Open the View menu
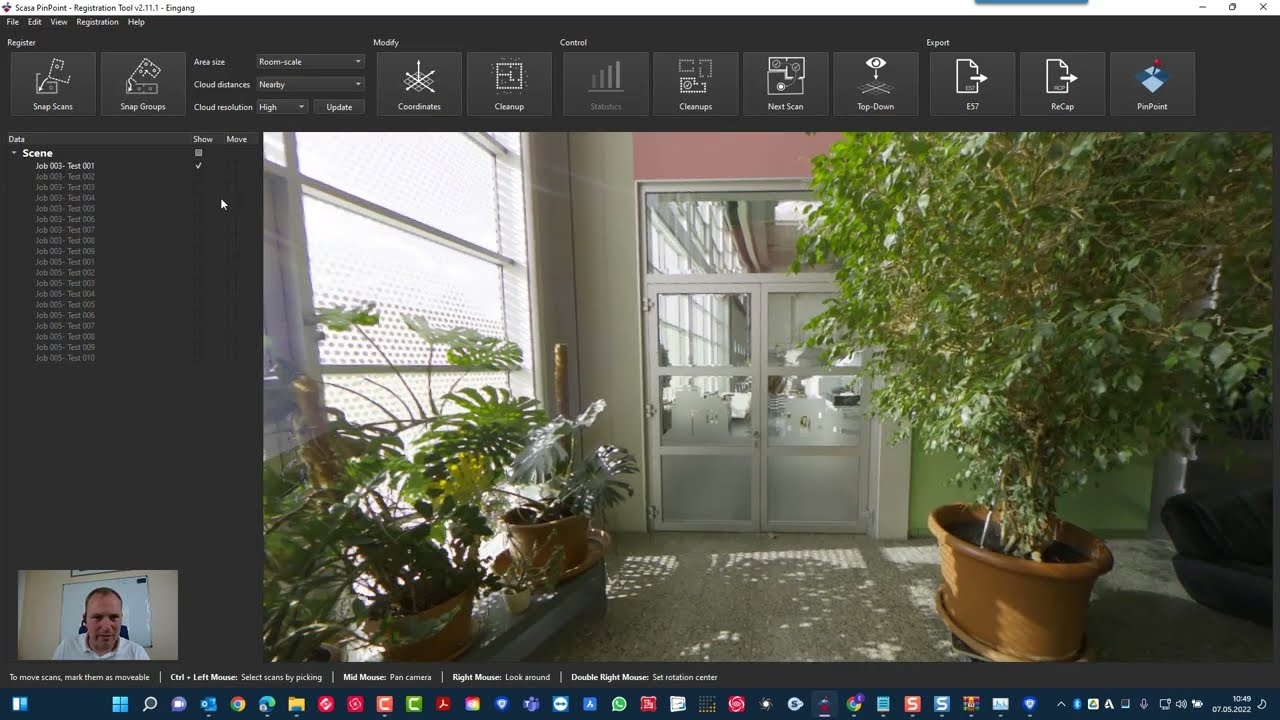Screen dimensions: 1280x720 (x=59, y=22)
